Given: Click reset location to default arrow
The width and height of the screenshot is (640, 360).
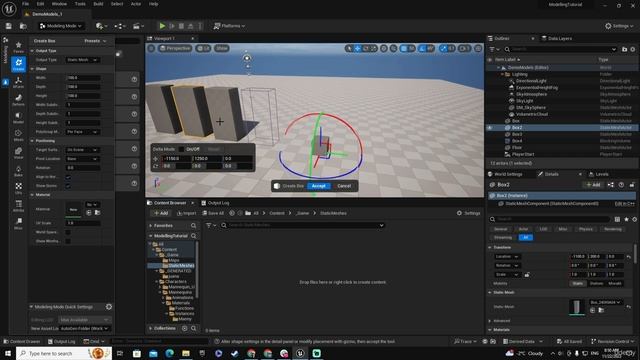Looking at the screenshot, I should point(629,257).
